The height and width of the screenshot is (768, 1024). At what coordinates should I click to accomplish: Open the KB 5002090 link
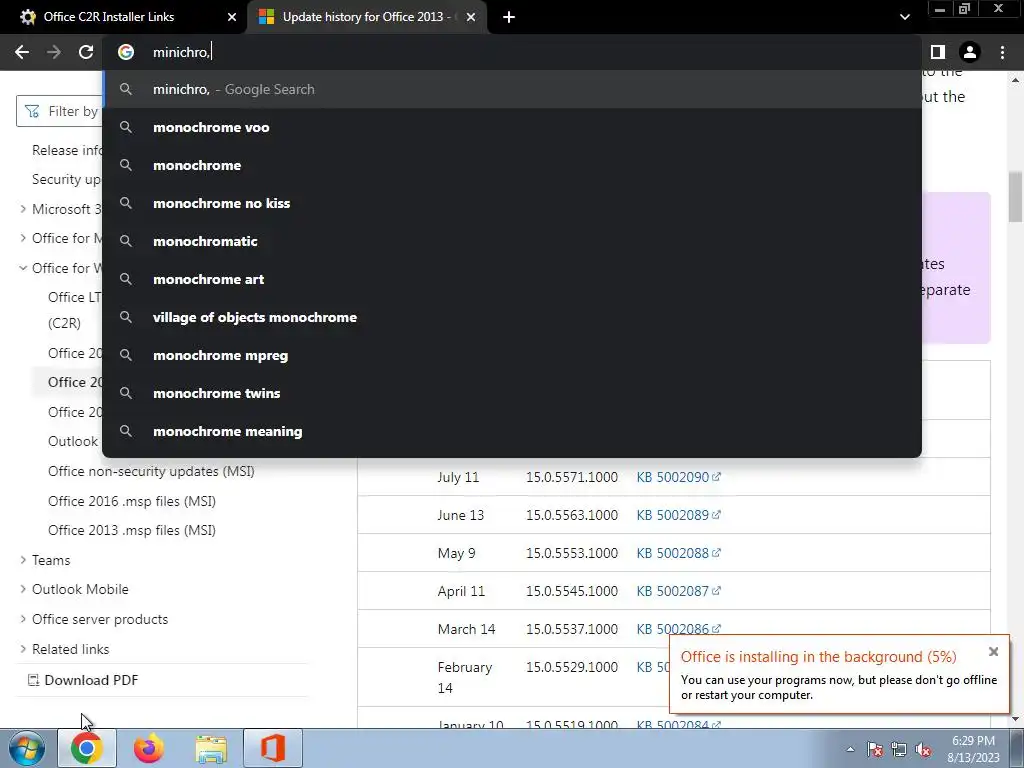coord(678,477)
